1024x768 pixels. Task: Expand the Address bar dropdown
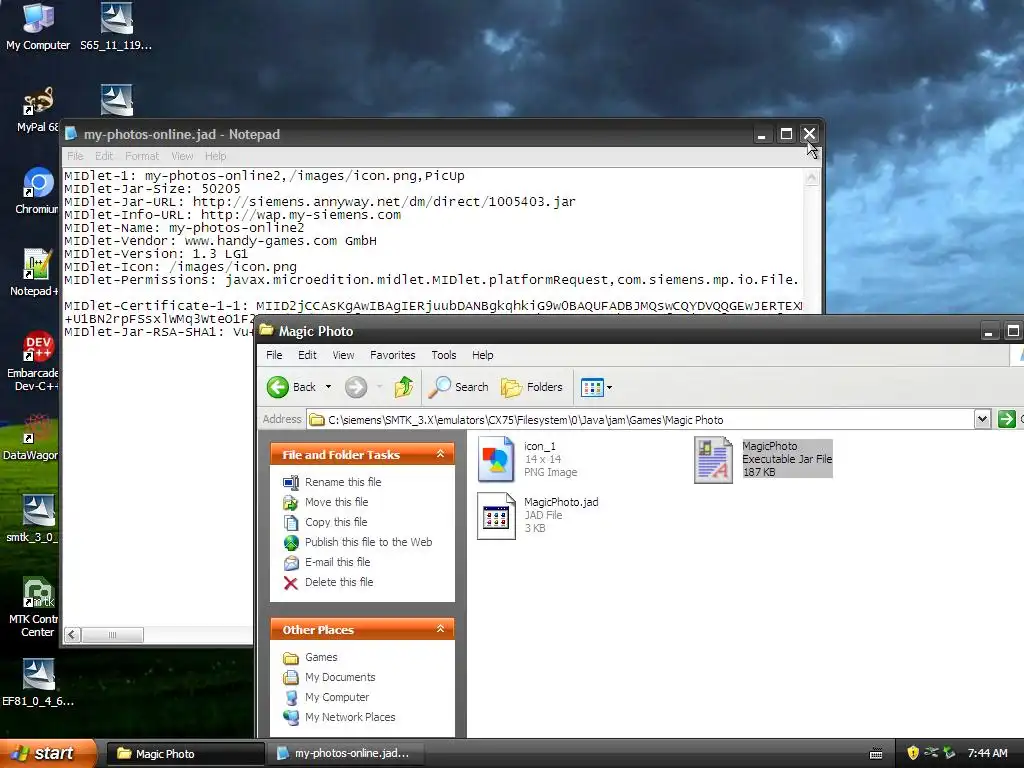pyautogui.click(x=982, y=419)
